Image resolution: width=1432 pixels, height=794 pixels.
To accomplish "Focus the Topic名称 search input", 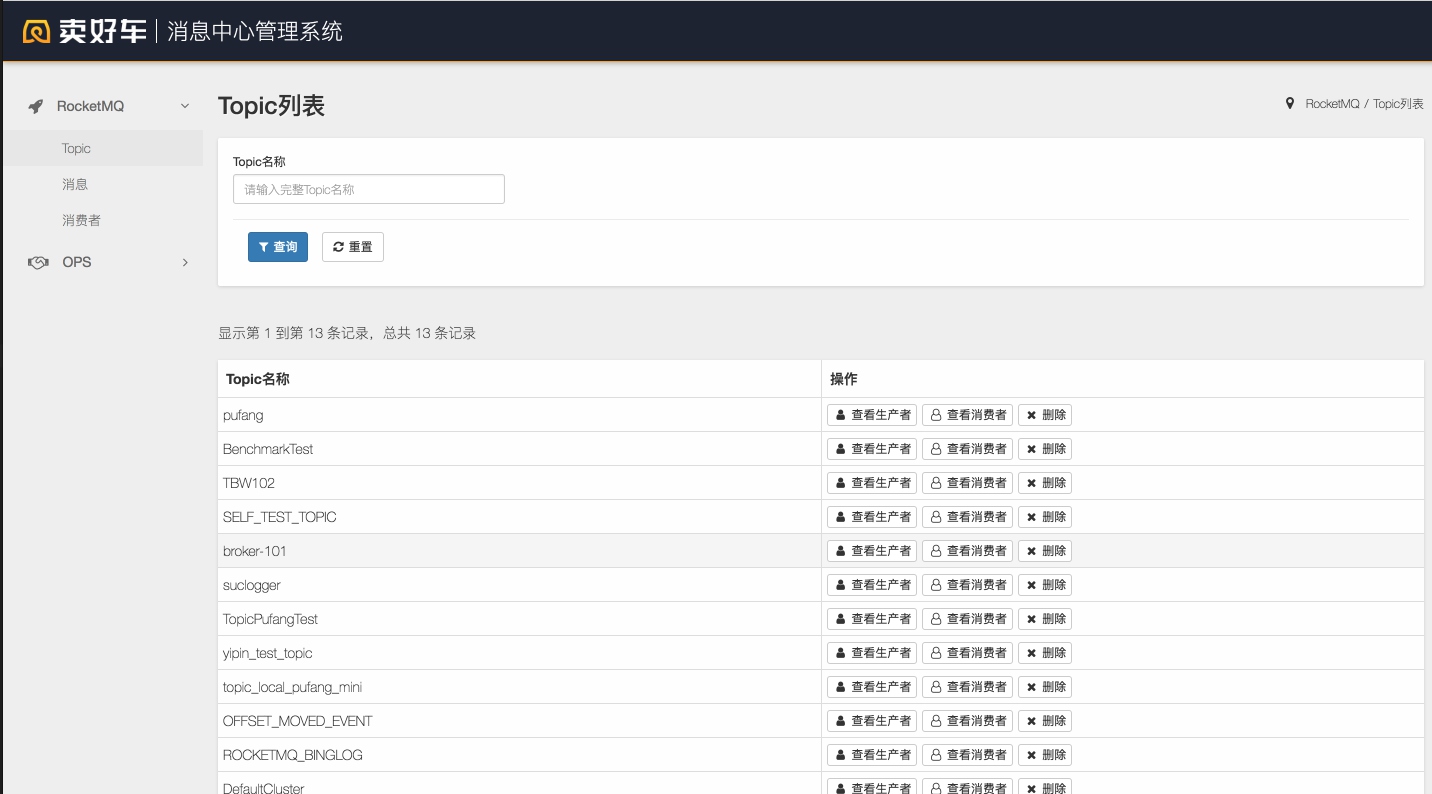I will point(369,189).
